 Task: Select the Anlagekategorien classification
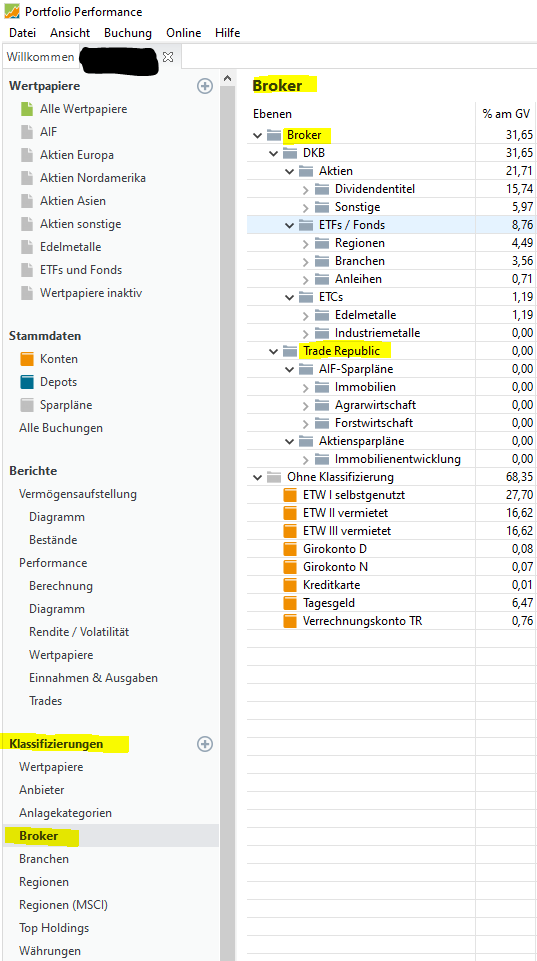[x=66, y=813]
